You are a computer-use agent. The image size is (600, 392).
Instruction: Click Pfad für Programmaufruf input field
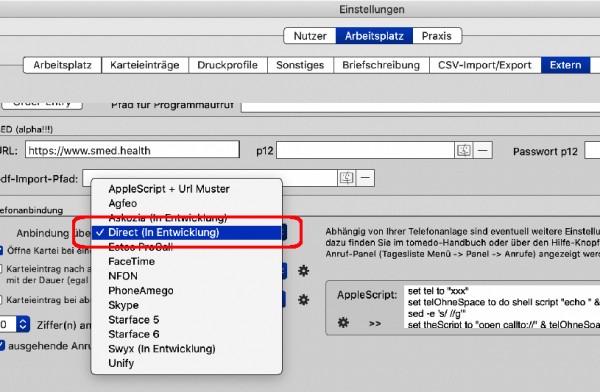click(421, 107)
